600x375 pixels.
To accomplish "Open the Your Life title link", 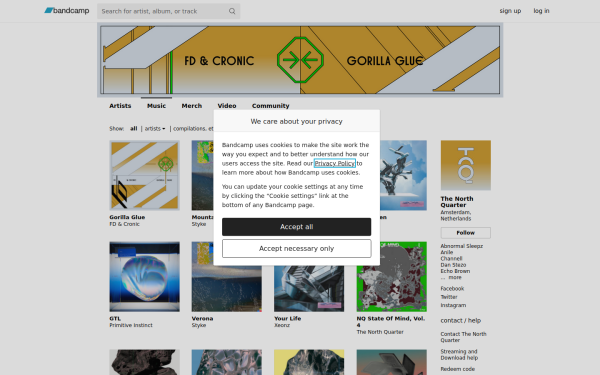I will pyautogui.click(x=287, y=318).
